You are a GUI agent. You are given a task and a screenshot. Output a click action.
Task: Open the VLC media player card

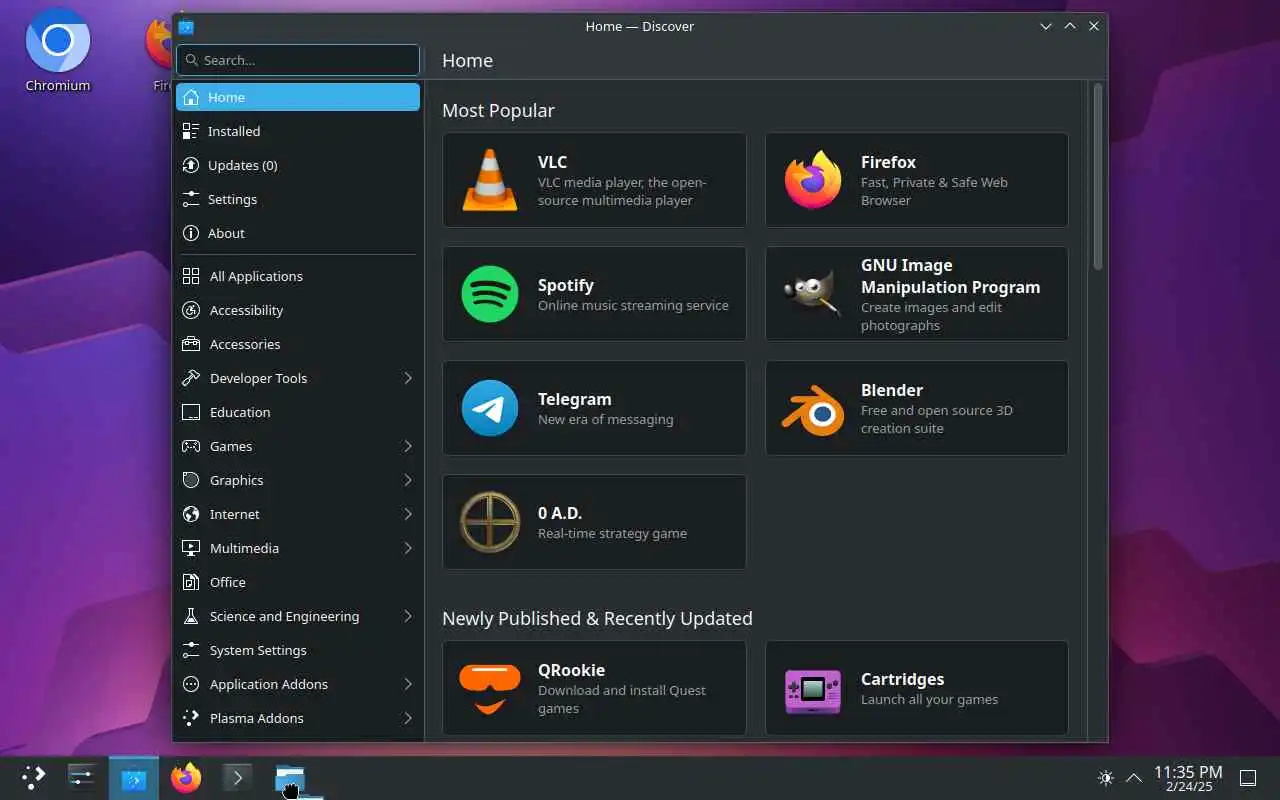tap(594, 180)
